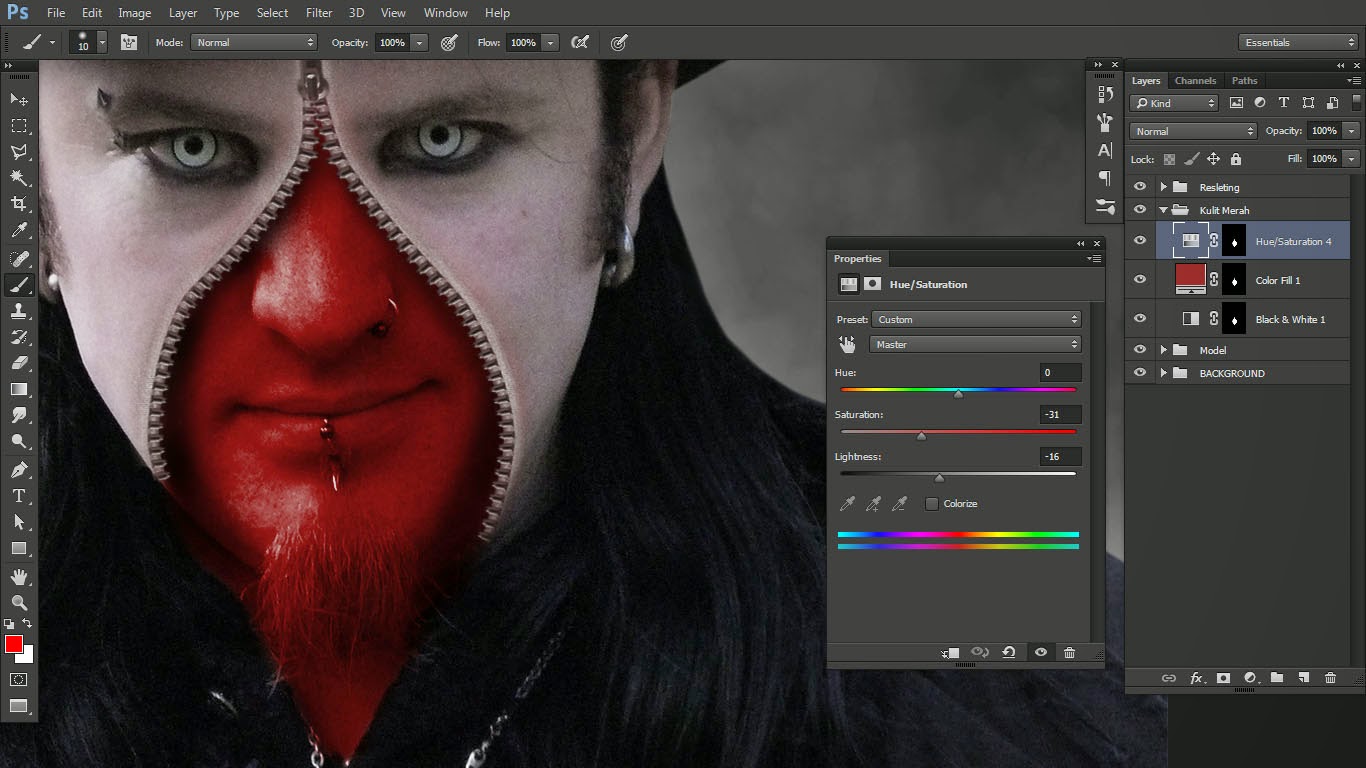
Task: Open the layer blend mode Normal dropdown
Action: click(x=1193, y=131)
